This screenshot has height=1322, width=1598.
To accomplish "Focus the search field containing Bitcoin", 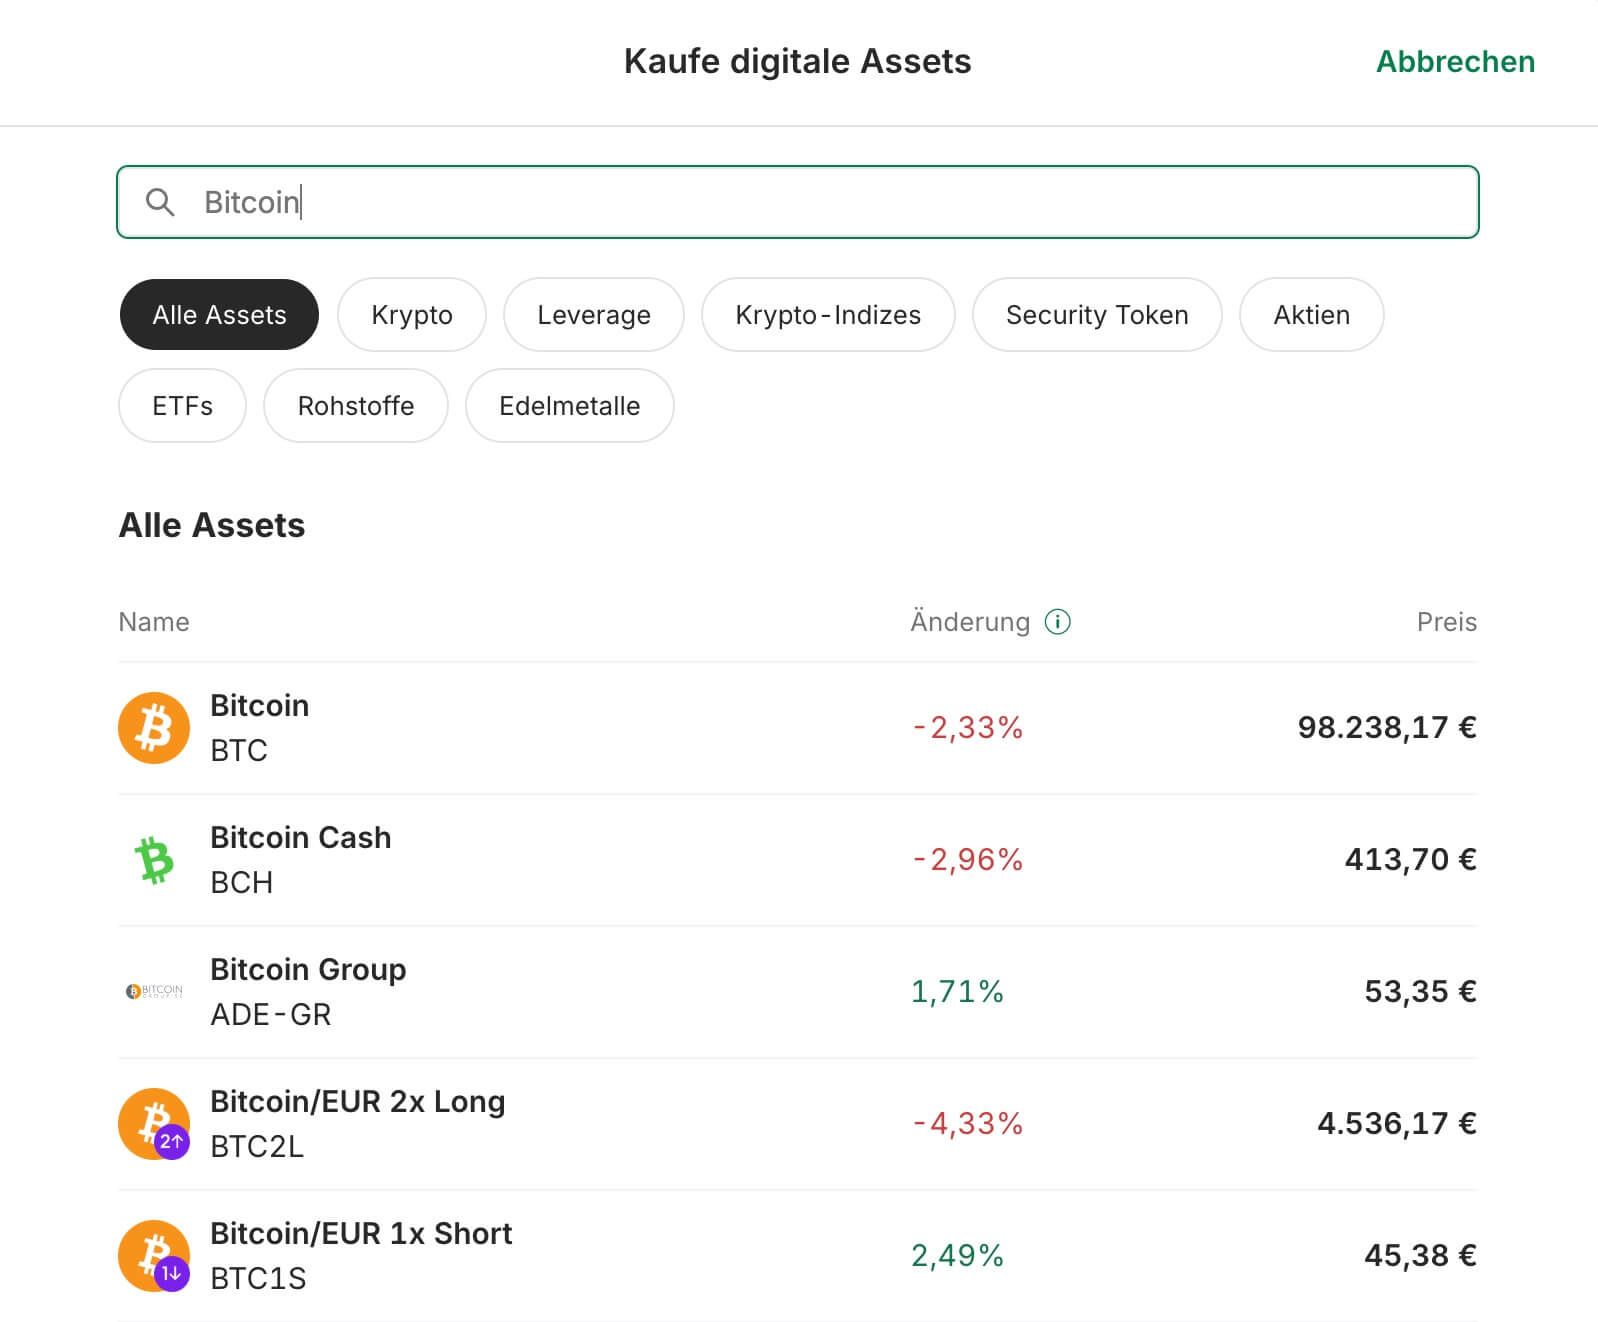I will [798, 202].
